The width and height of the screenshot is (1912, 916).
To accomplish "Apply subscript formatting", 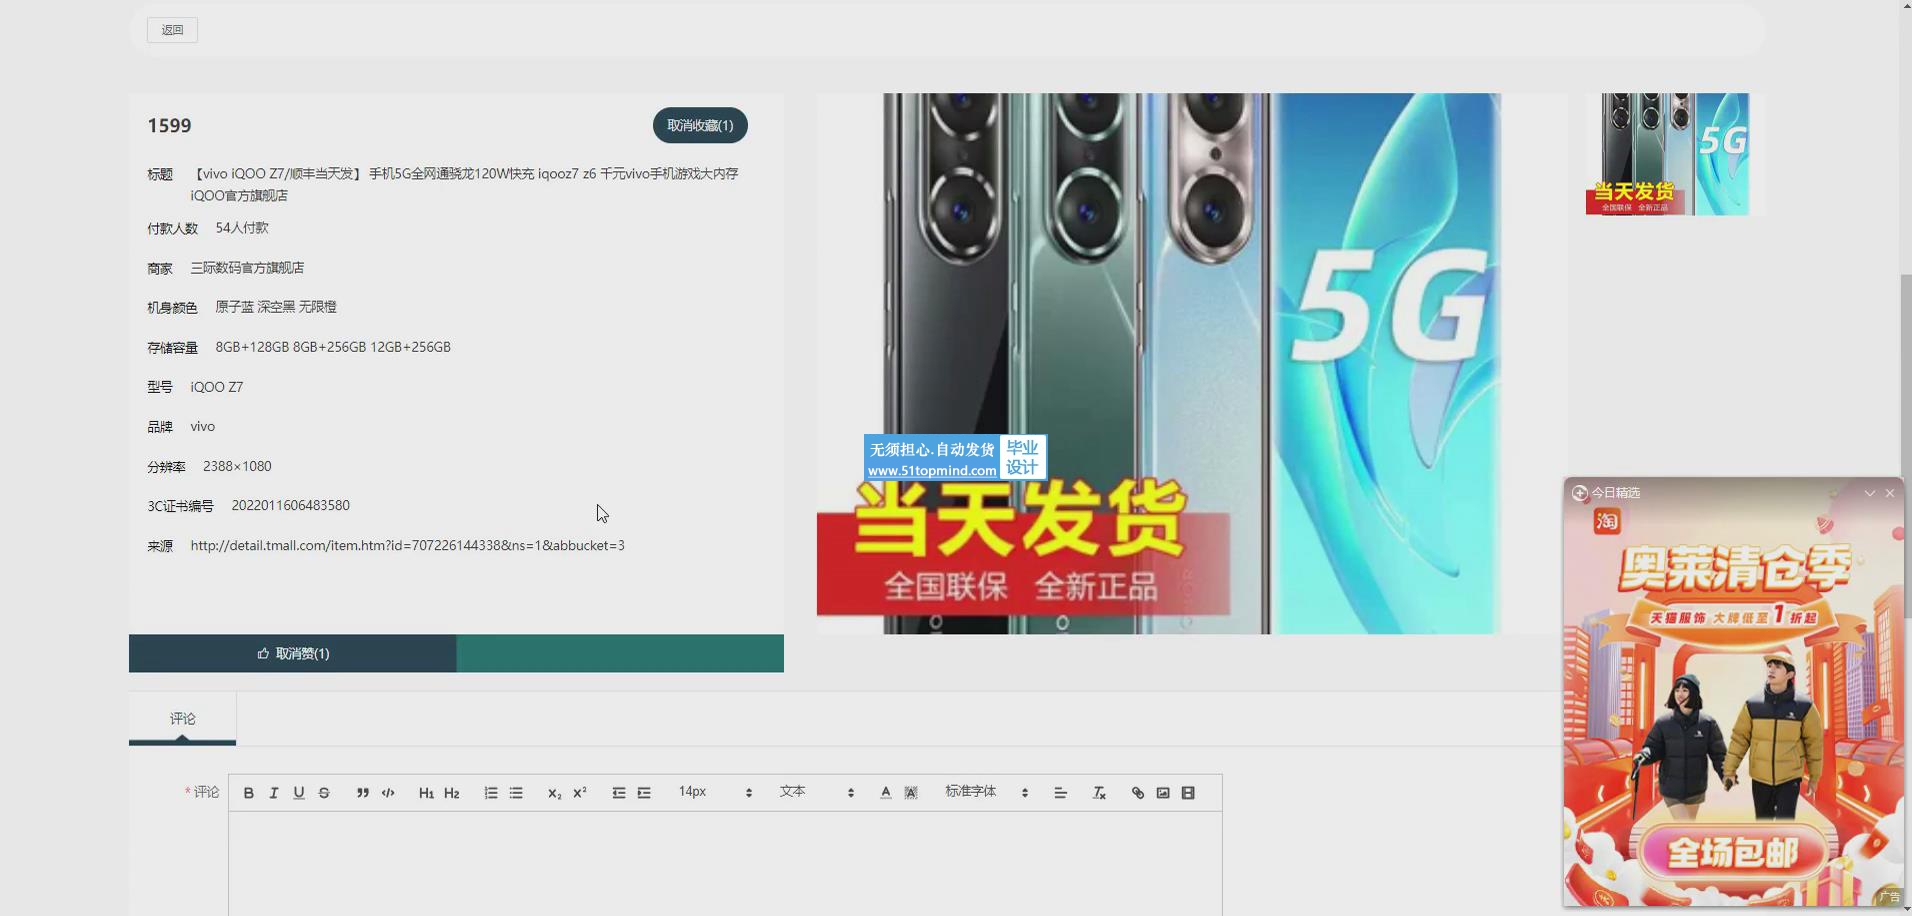I will [554, 793].
